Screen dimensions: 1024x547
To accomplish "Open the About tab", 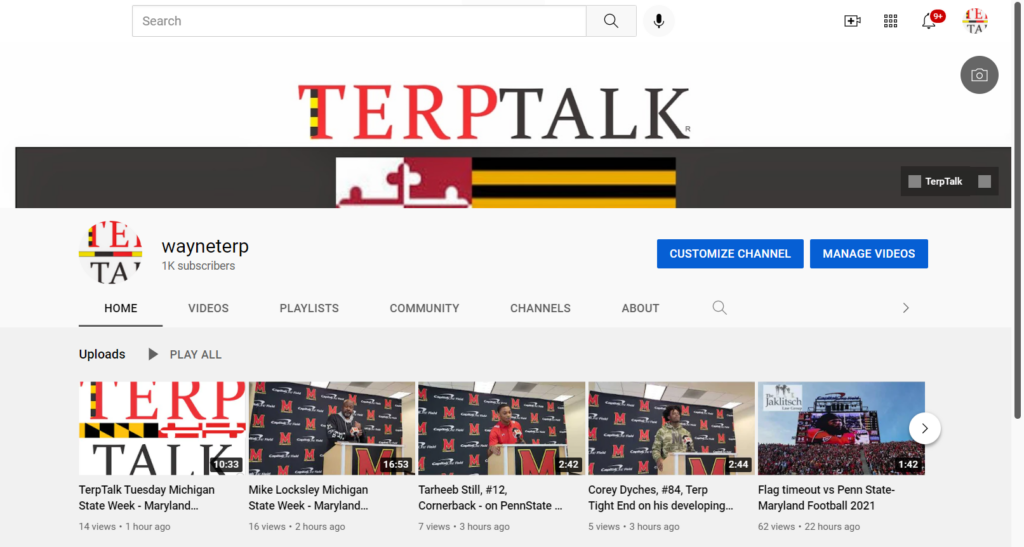I will tap(640, 308).
